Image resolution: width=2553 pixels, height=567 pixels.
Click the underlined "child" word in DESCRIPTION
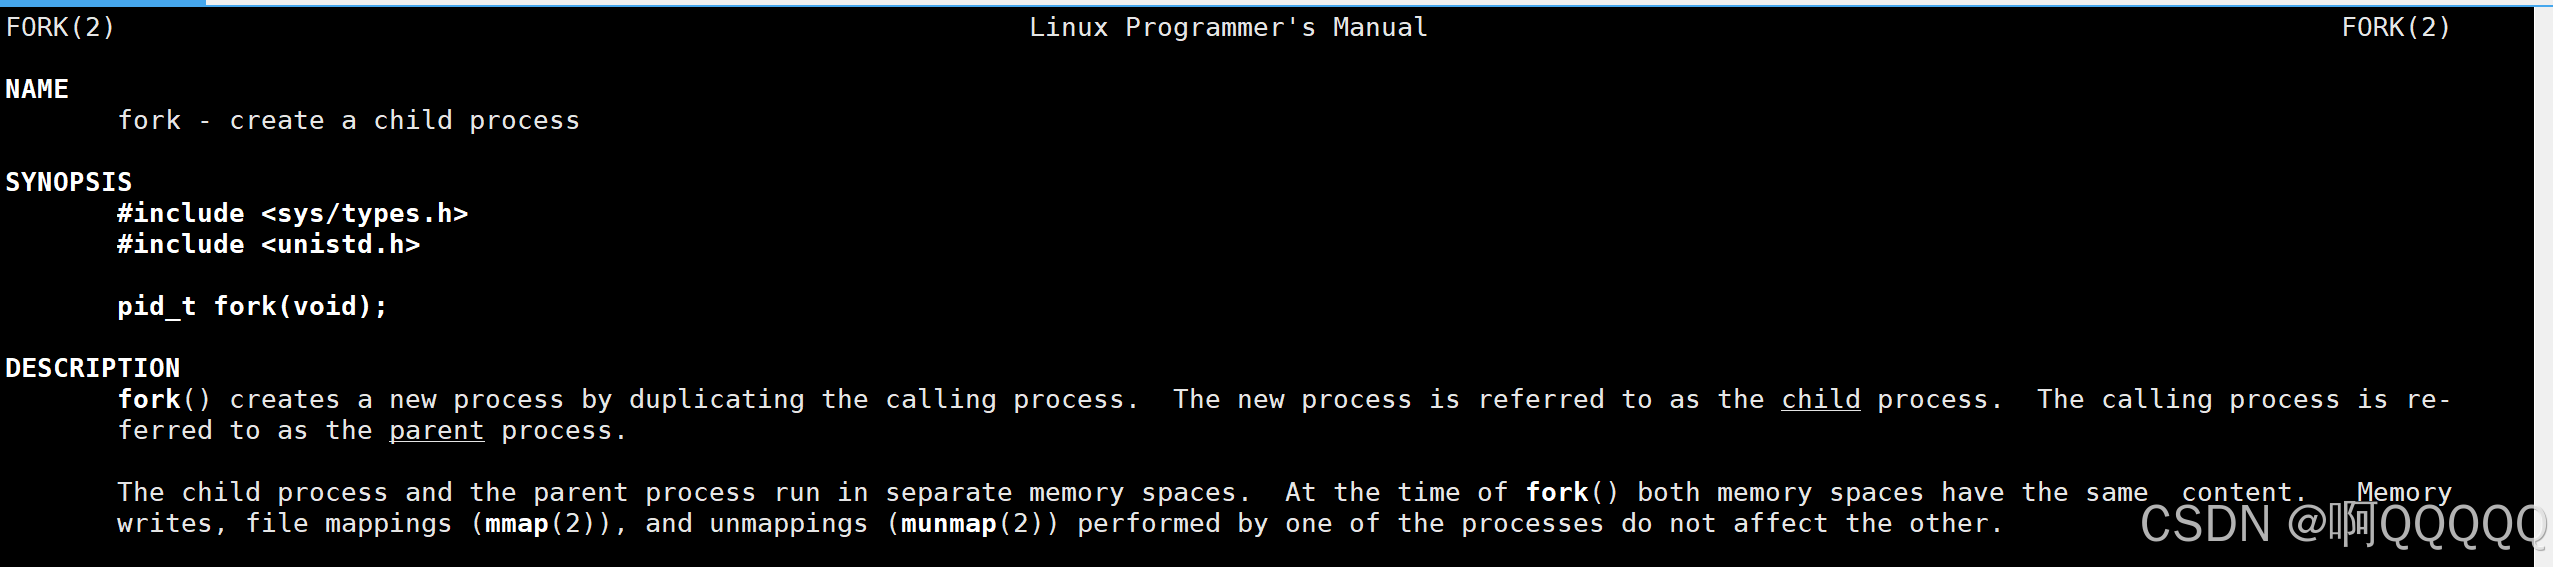(x=1820, y=399)
